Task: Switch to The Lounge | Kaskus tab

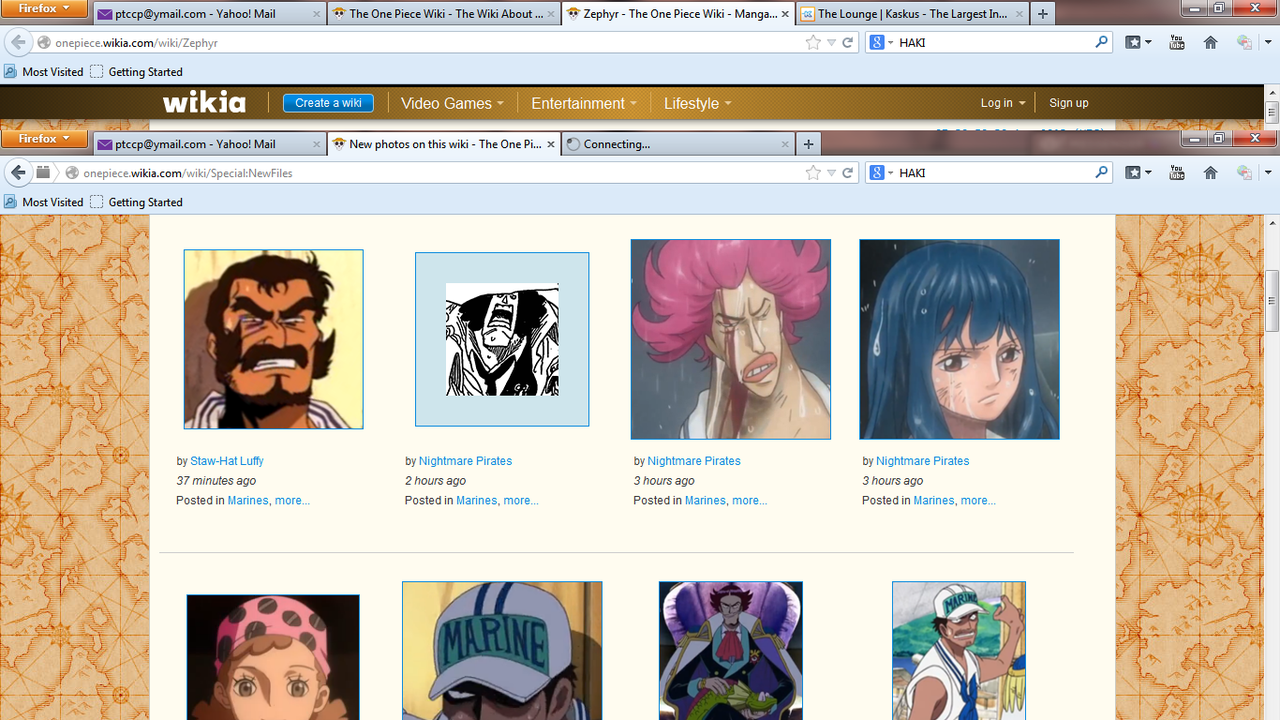Action: (x=911, y=14)
